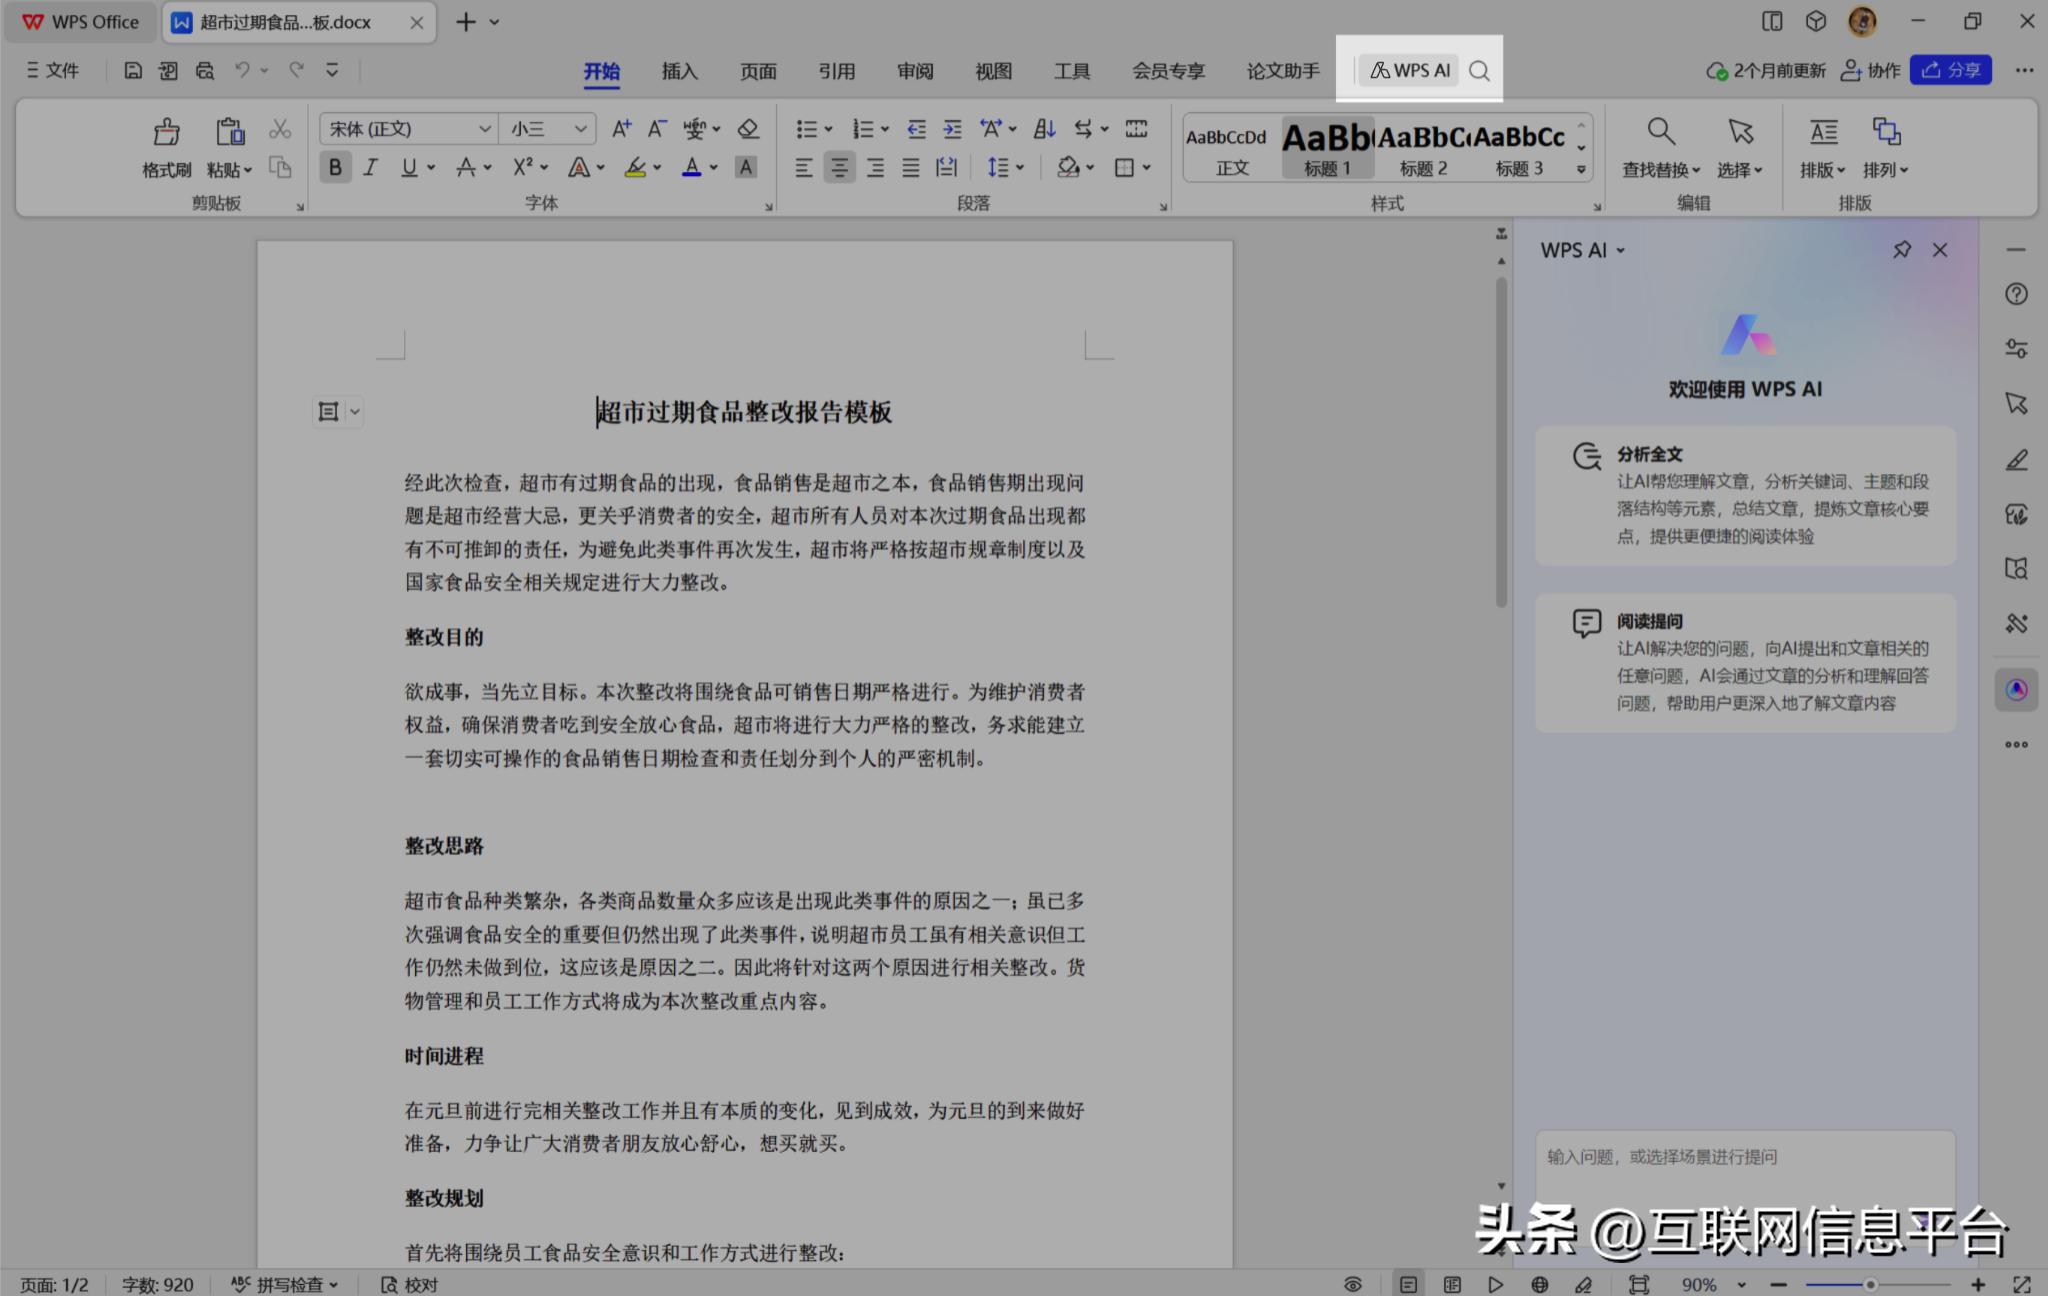Switch to the 插入 ribbon tab

[679, 70]
